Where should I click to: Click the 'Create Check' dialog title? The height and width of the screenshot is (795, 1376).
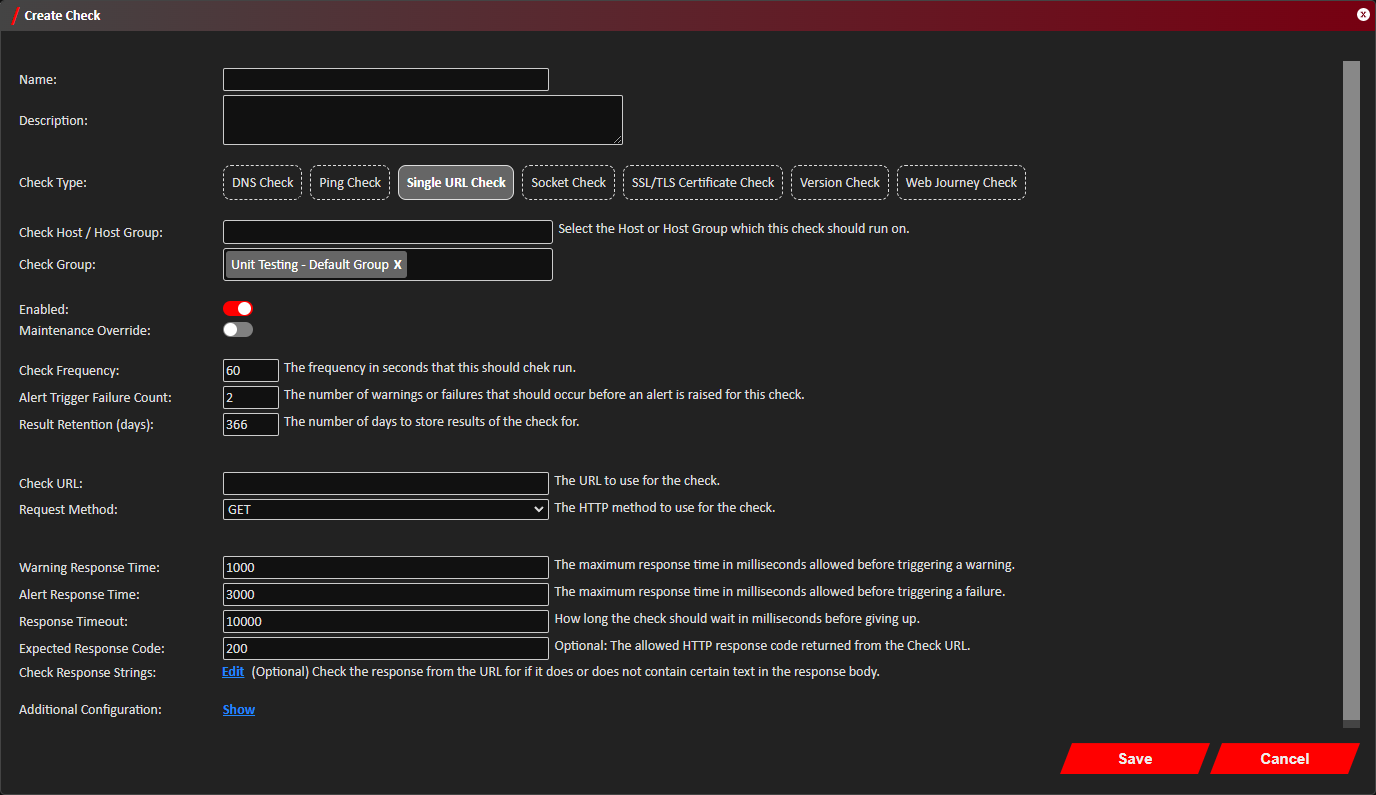click(62, 16)
